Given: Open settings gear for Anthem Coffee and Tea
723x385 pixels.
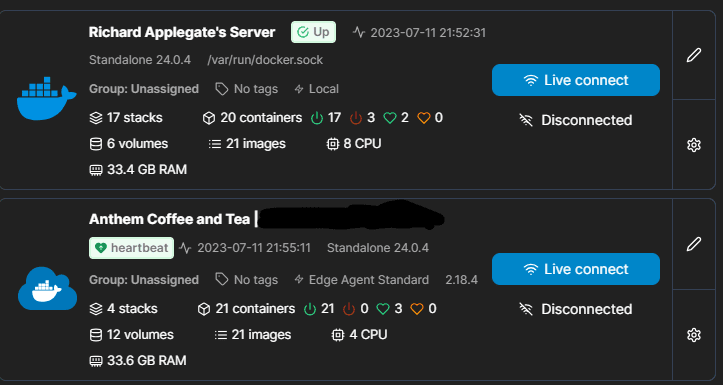Looking at the screenshot, I should pos(693,335).
